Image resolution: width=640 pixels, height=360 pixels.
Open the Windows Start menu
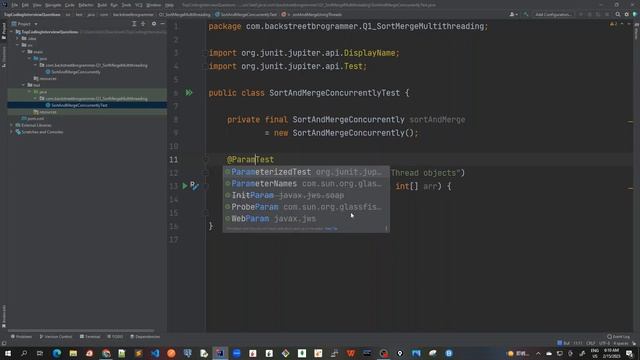8,353
